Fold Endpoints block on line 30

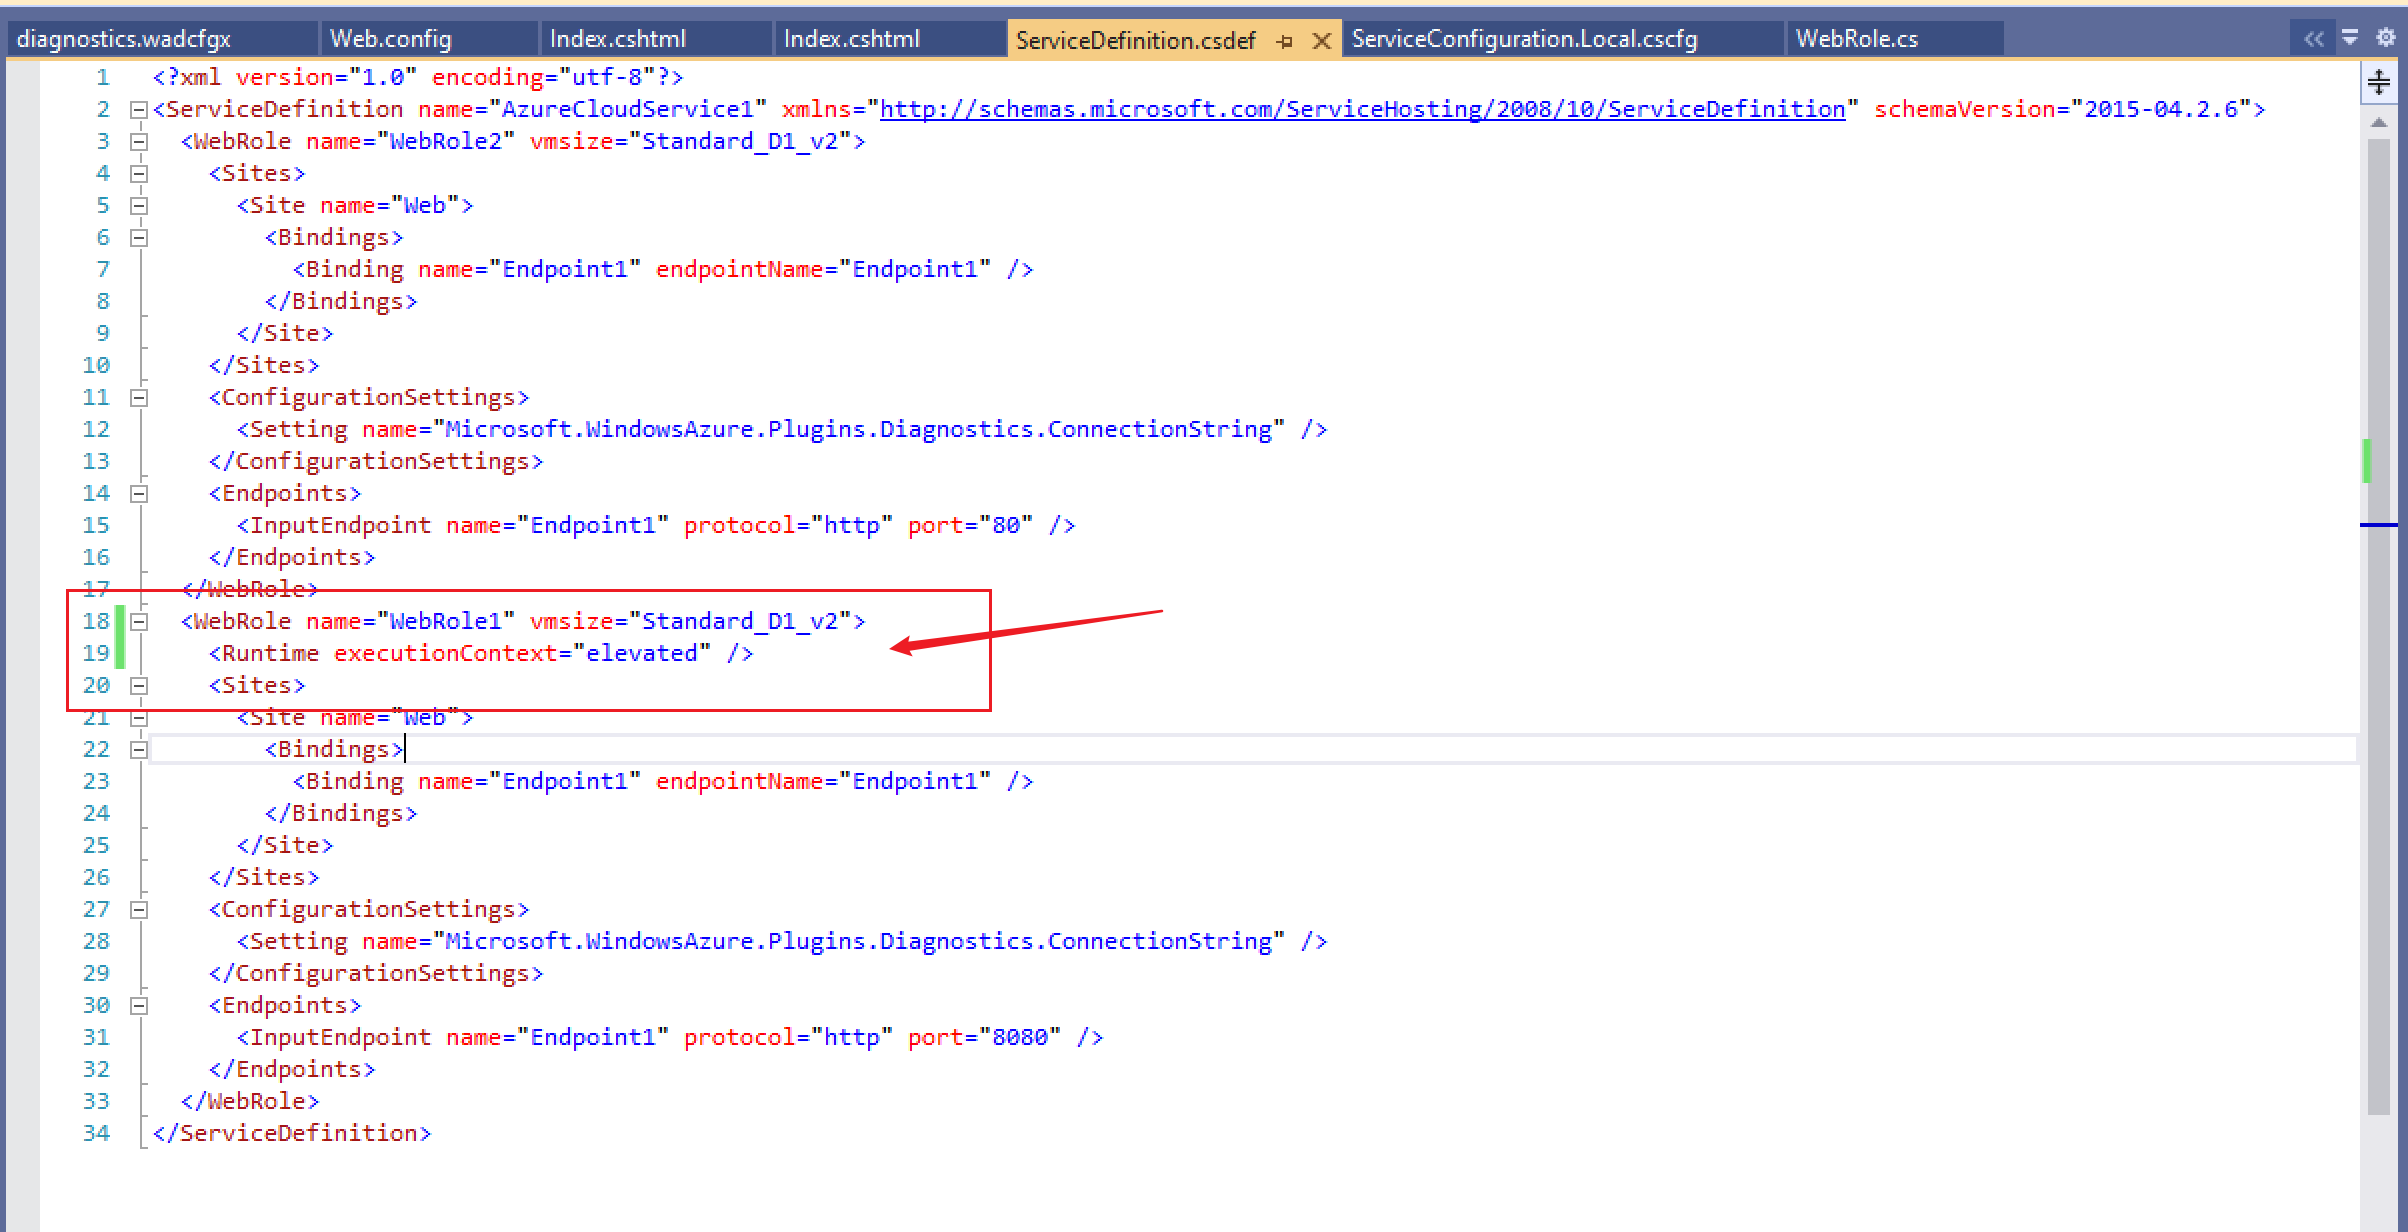pyautogui.click(x=139, y=1006)
